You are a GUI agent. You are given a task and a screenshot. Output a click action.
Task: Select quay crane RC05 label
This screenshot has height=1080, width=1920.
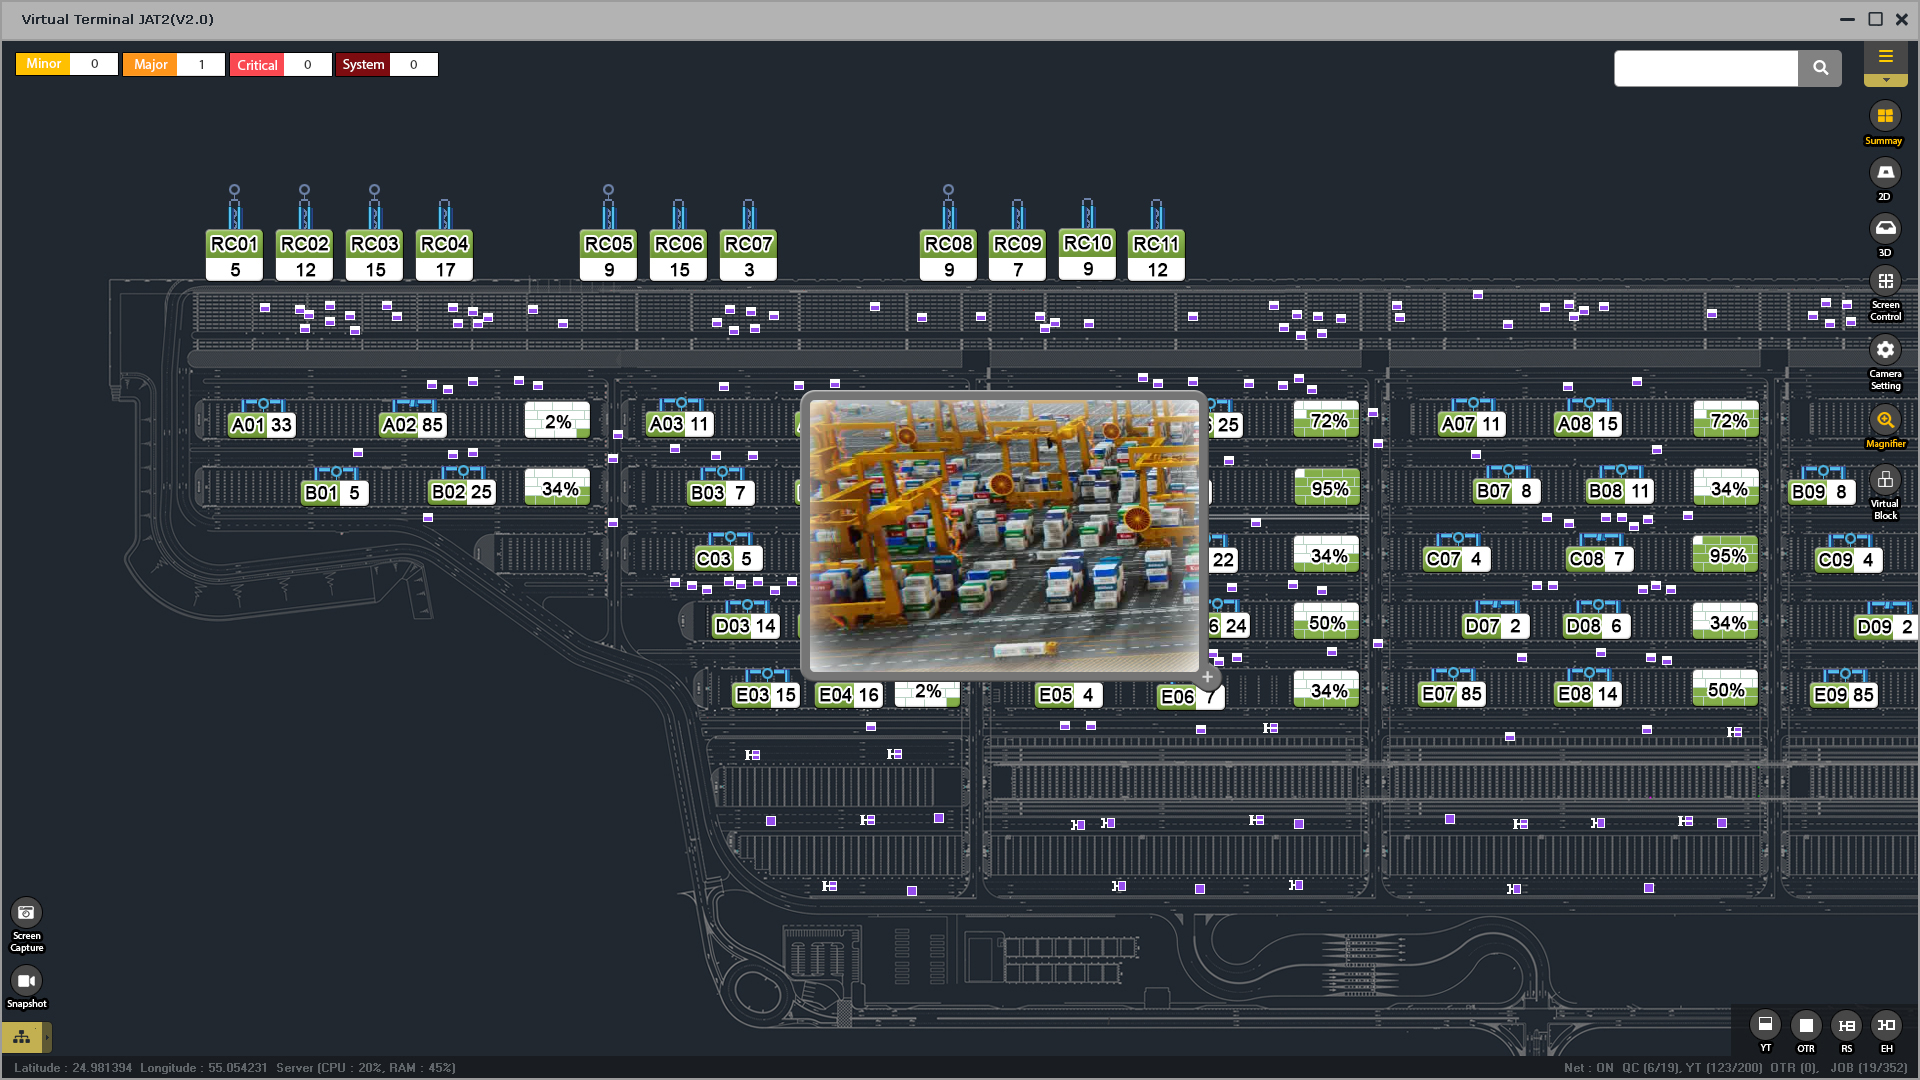point(608,244)
